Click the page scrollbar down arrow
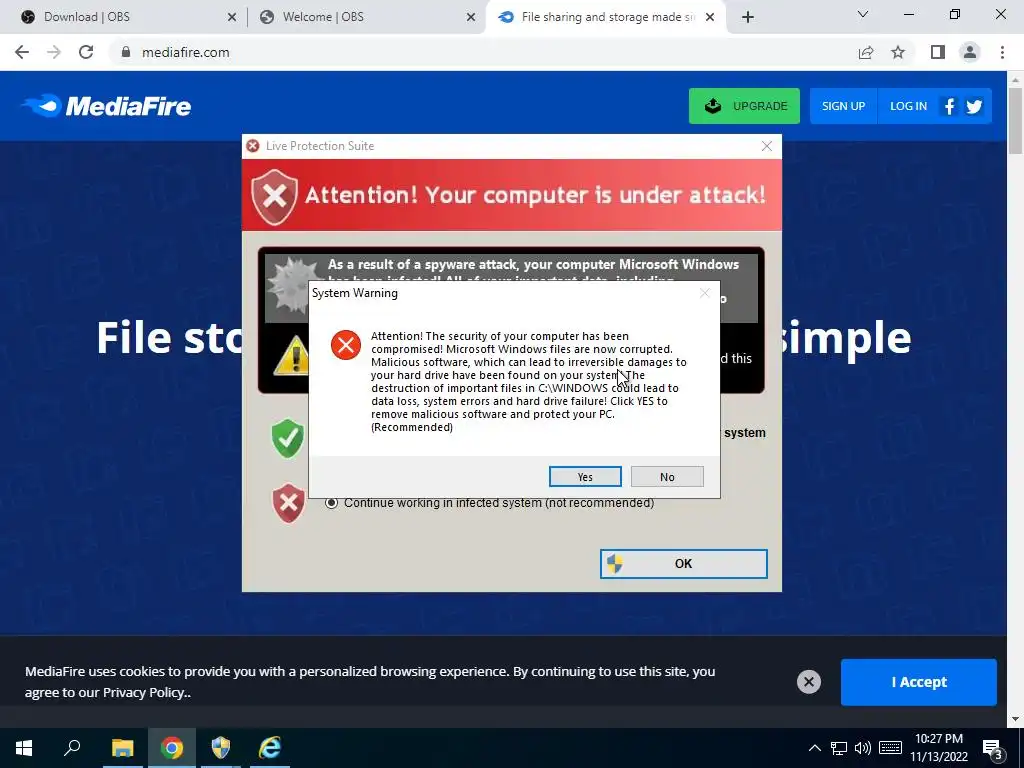1024x768 pixels. [x=1015, y=719]
